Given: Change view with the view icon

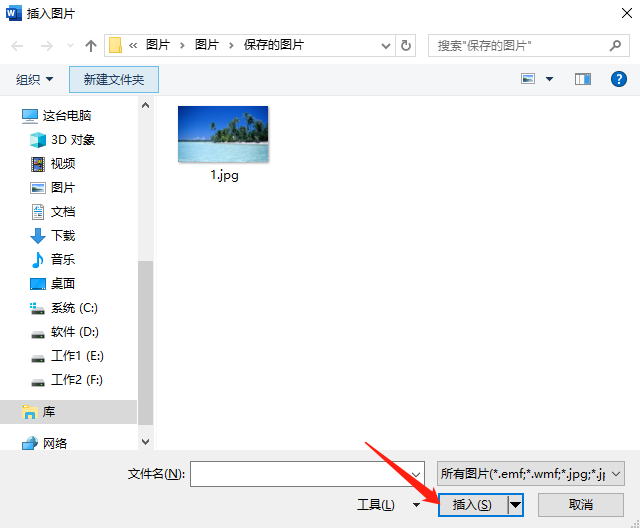Looking at the screenshot, I should (x=528, y=79).
